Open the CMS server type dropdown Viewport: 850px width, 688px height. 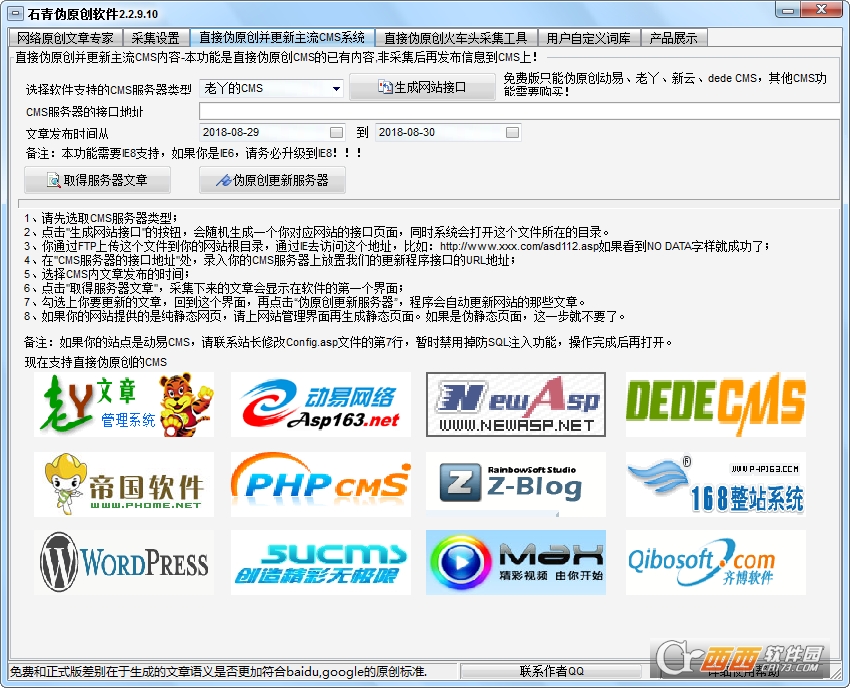(x=337, y=89)
